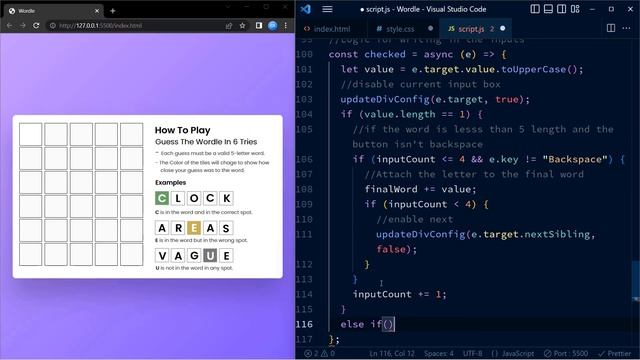Screen dimensions: 640x360
Task: Split the editor to the right
Action: tap(611, 28)
